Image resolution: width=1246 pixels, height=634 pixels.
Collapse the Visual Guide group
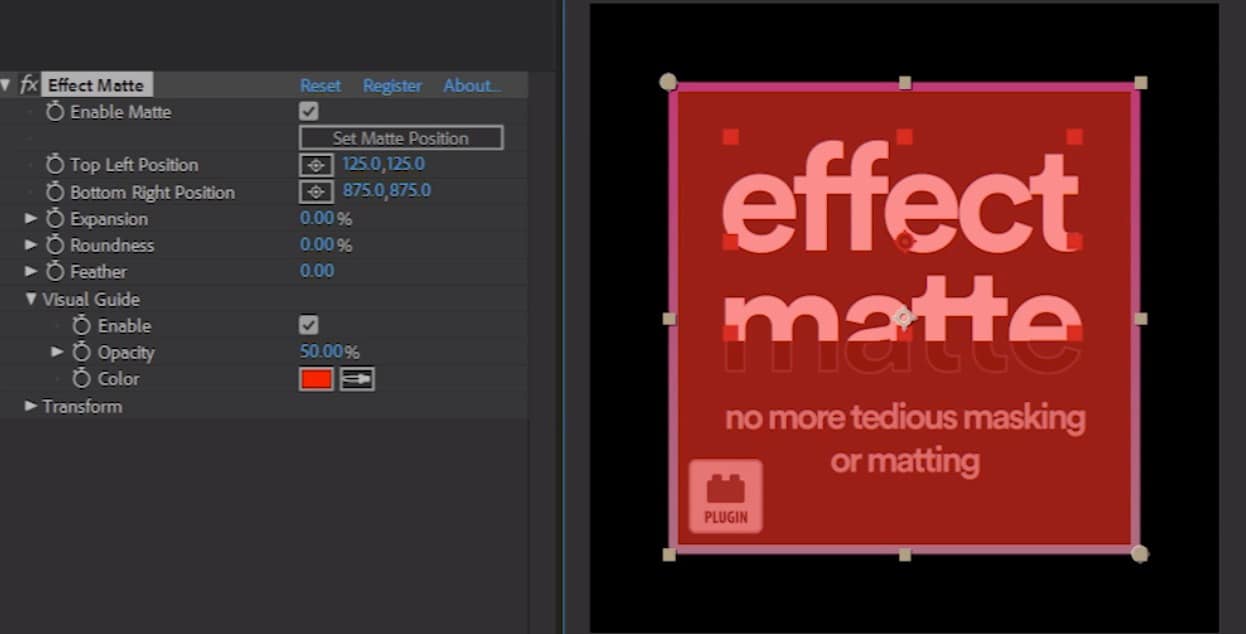click(31, 299)
